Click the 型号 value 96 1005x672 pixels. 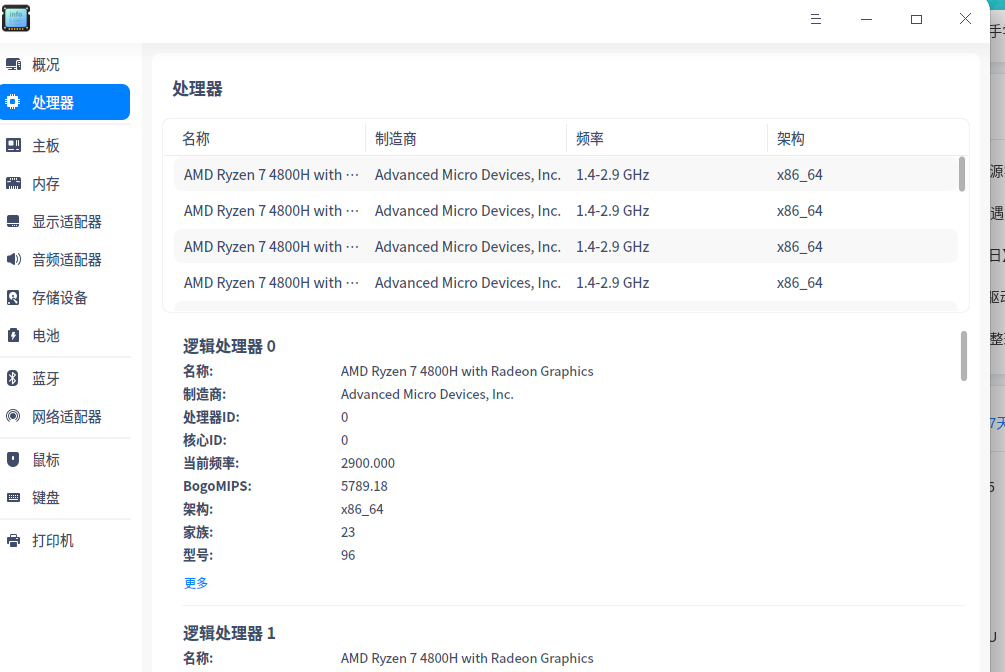pyautogui.click(x=348, y=555)
